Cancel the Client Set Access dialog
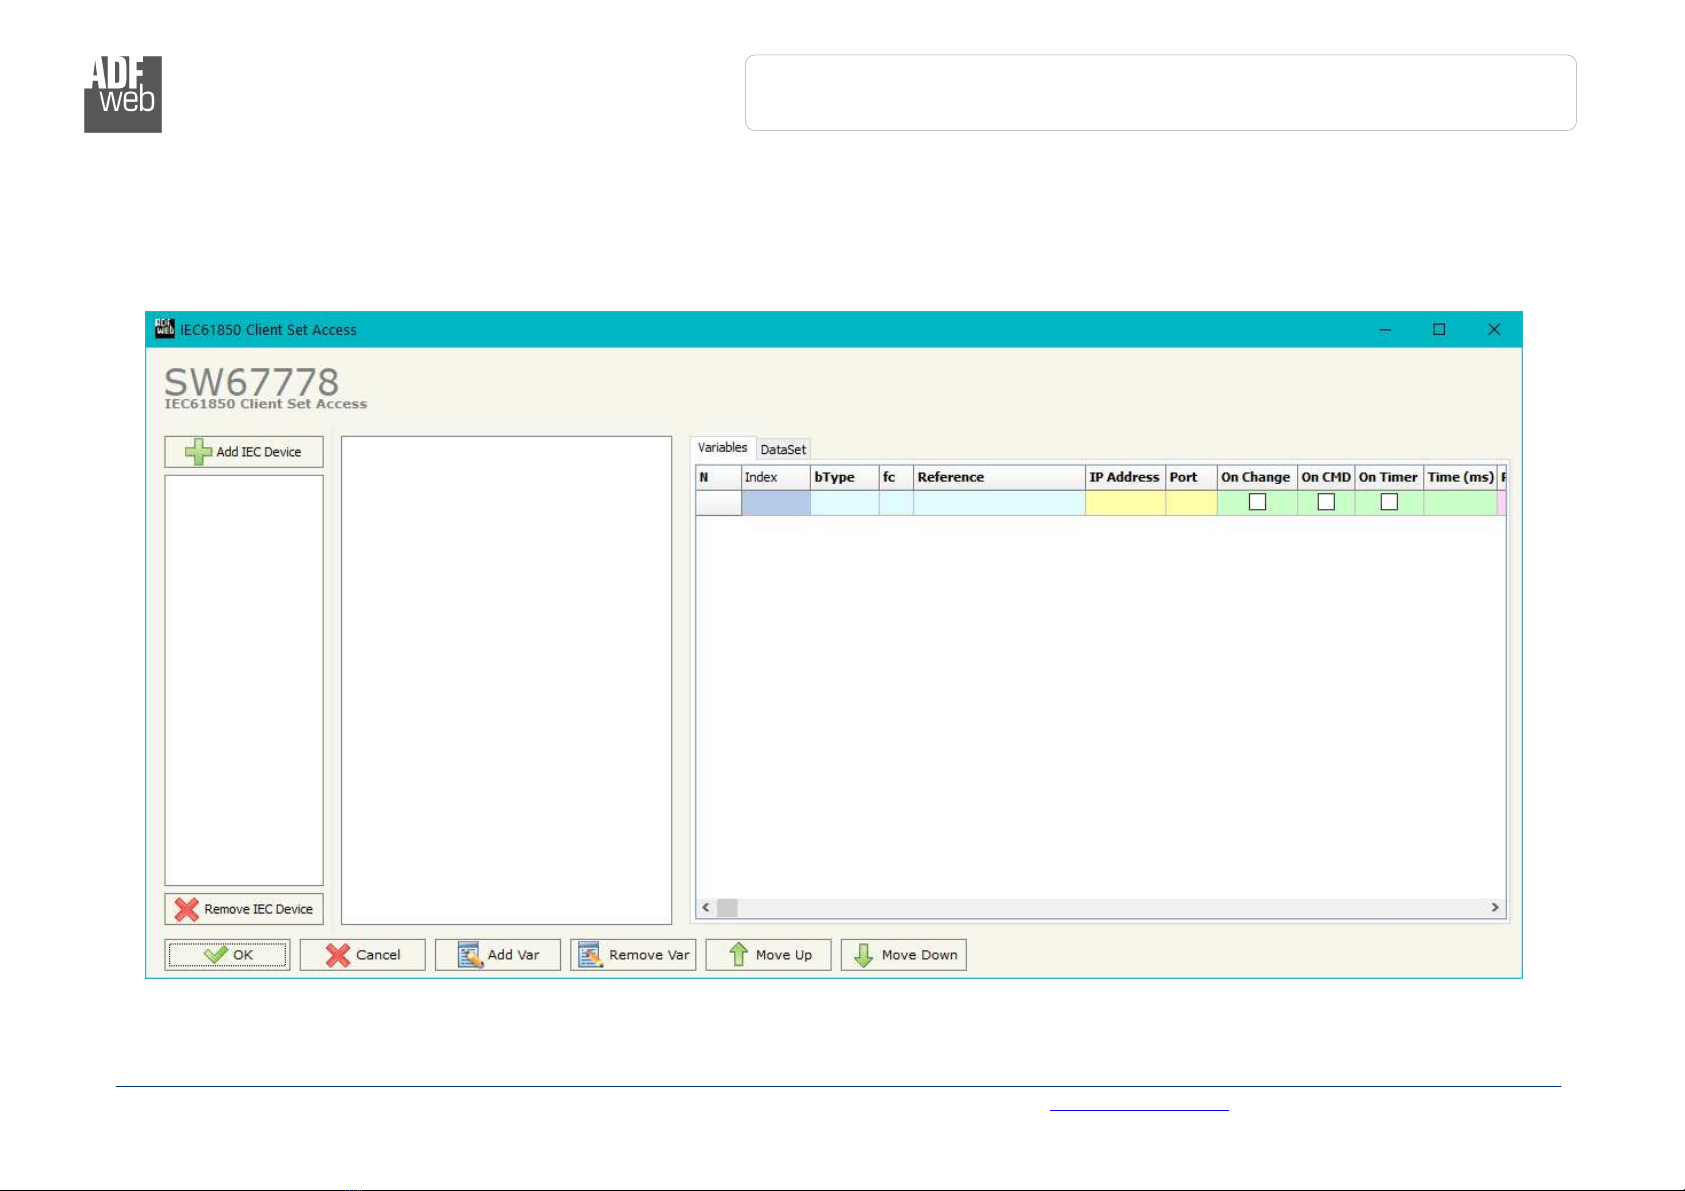The height and width of the screenshot is (1191, 1685). coord(362,955)
